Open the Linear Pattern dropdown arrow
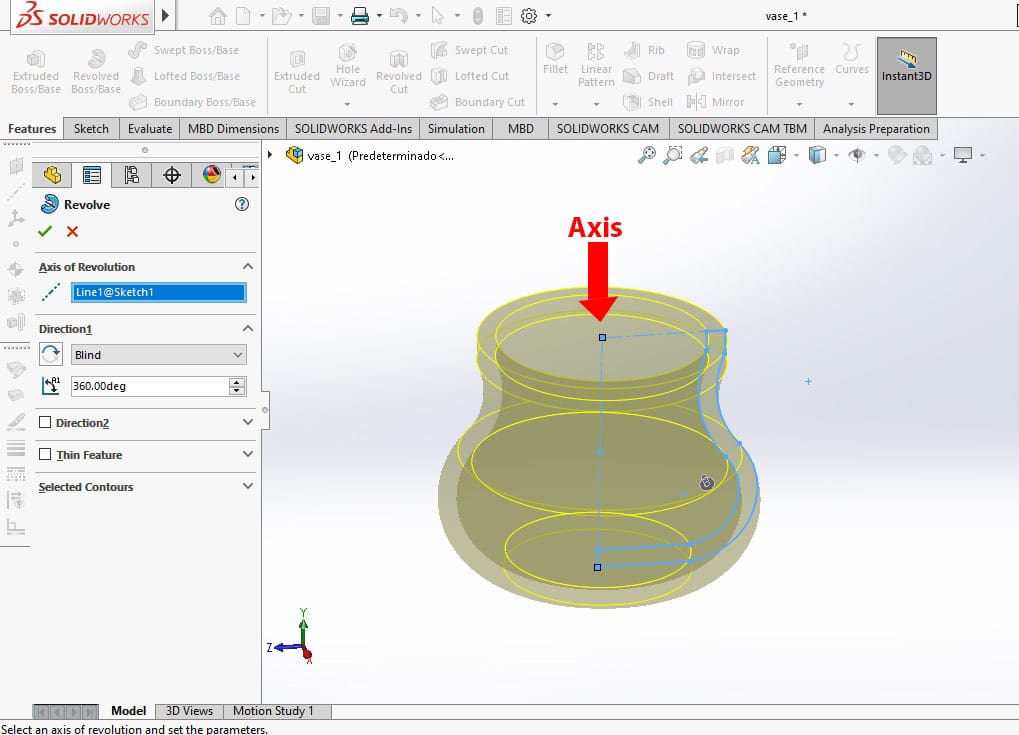 tap(596, 104)
